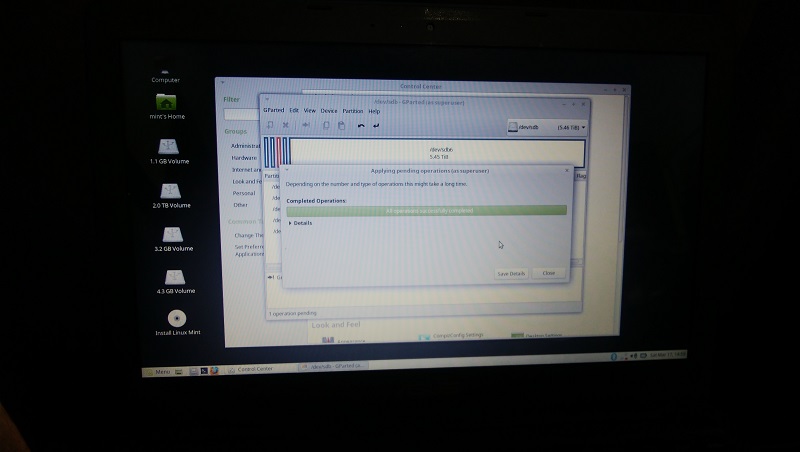Click GParted's Resize/Move toolbar icon
This screenshot has height=452, width=800.
(306, 125)
